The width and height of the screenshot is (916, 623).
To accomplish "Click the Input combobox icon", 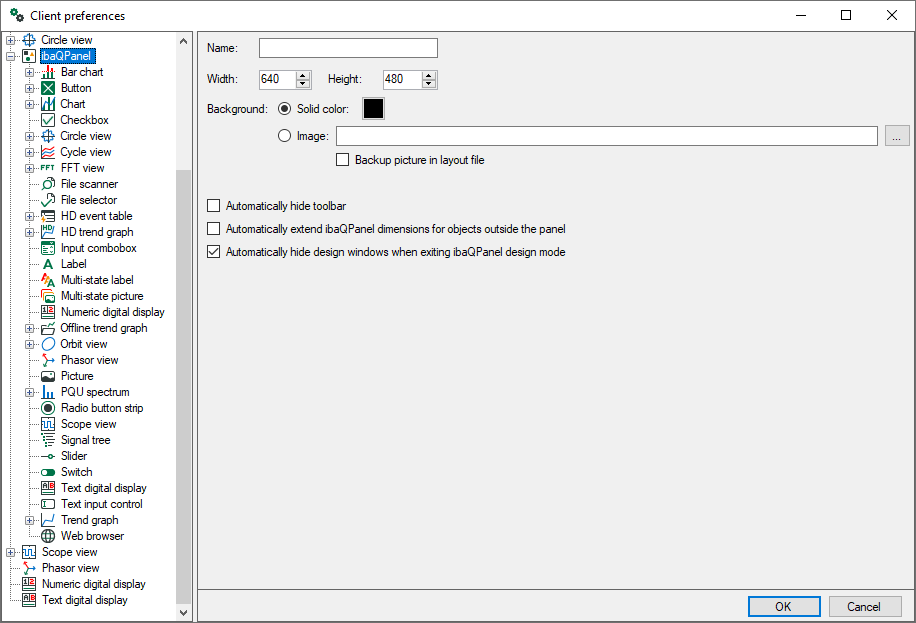I will coord(48,248).
